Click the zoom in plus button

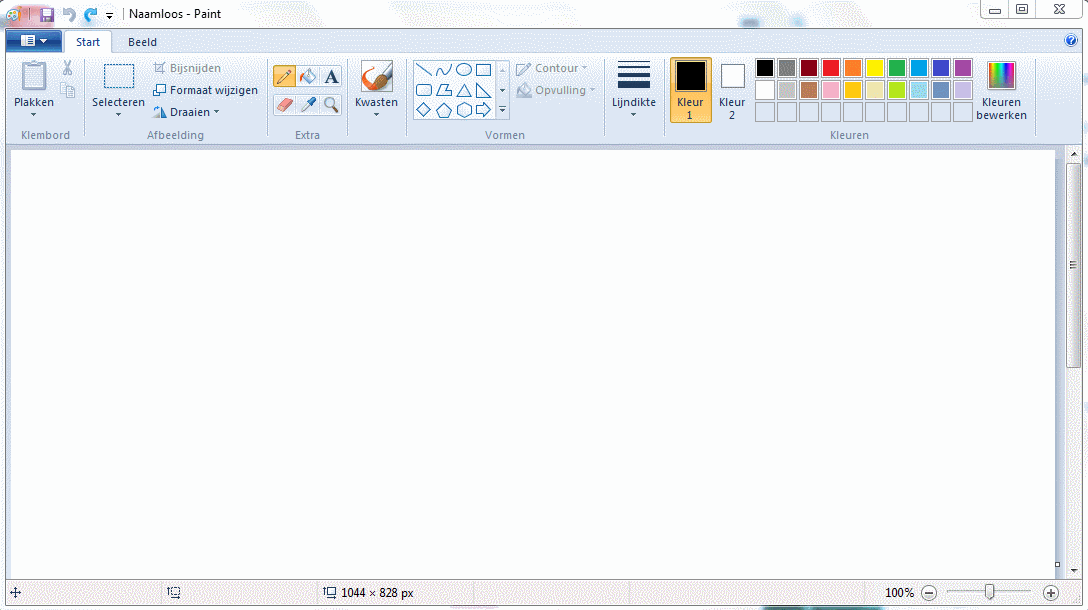tap(1050, 593)
